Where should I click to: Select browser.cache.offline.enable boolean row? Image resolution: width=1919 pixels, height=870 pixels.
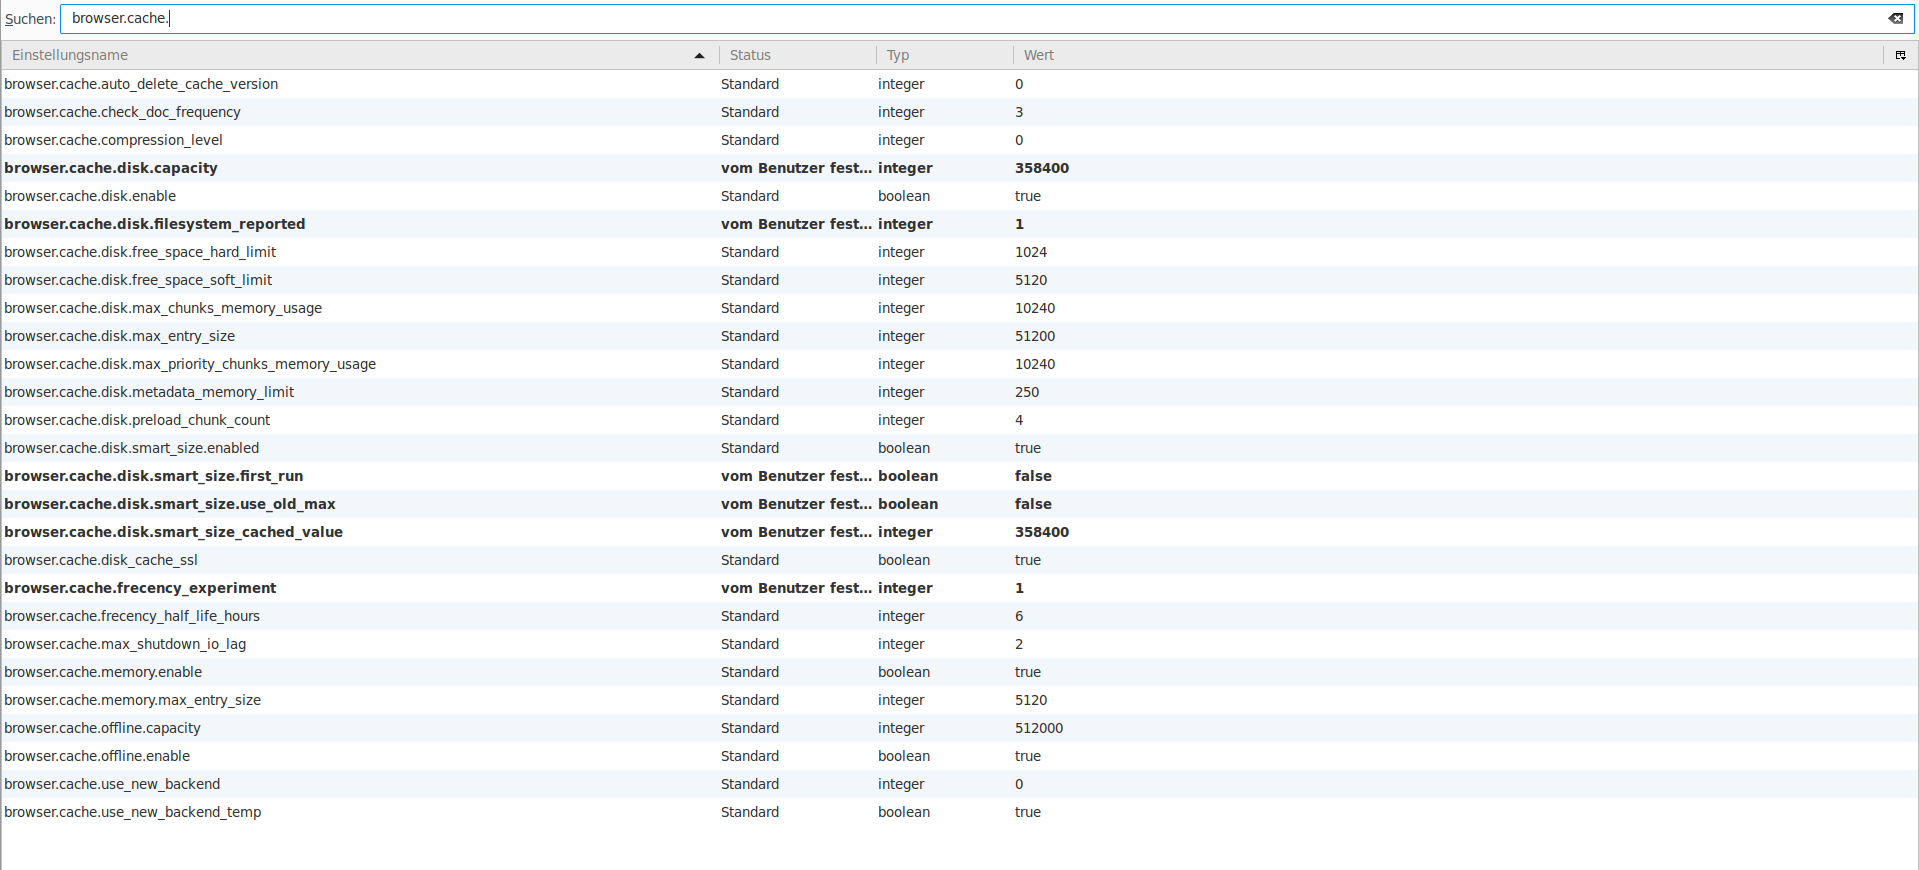[x=959, y=756]
